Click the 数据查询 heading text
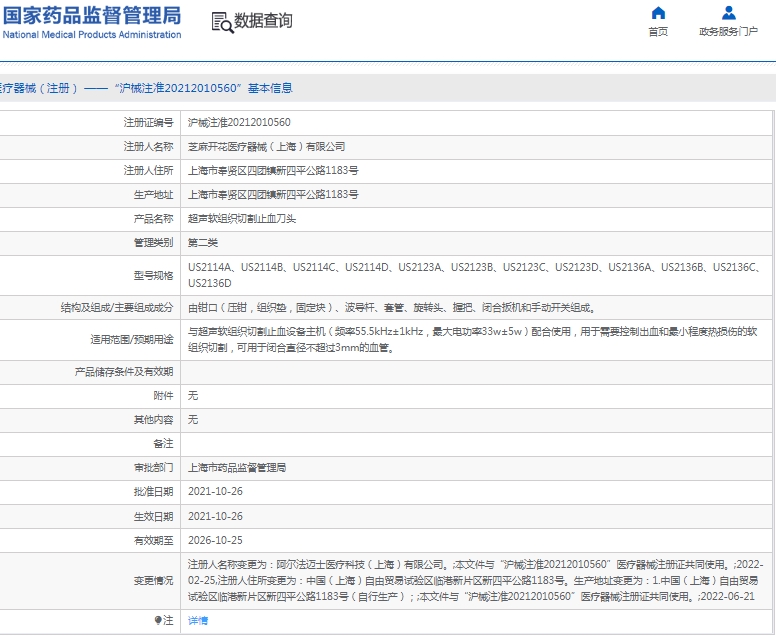Image resolution: width=776 pixels, height=640 pixels. 263,21
